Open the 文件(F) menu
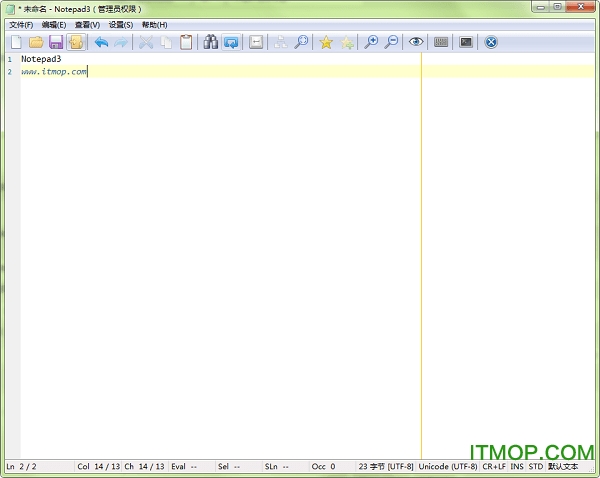Viewport: 600px width, 478px height. [21, 25]
